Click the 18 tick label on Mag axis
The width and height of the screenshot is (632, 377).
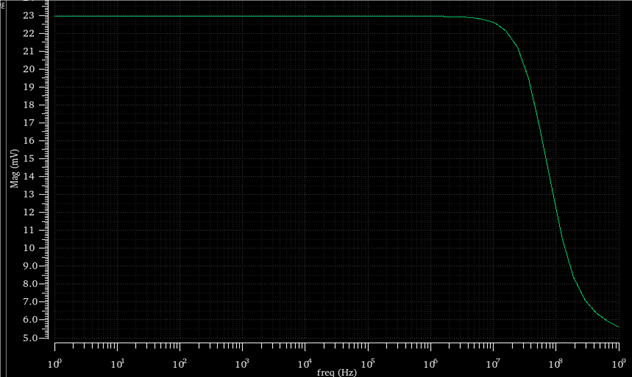click(x=29, y=105)
